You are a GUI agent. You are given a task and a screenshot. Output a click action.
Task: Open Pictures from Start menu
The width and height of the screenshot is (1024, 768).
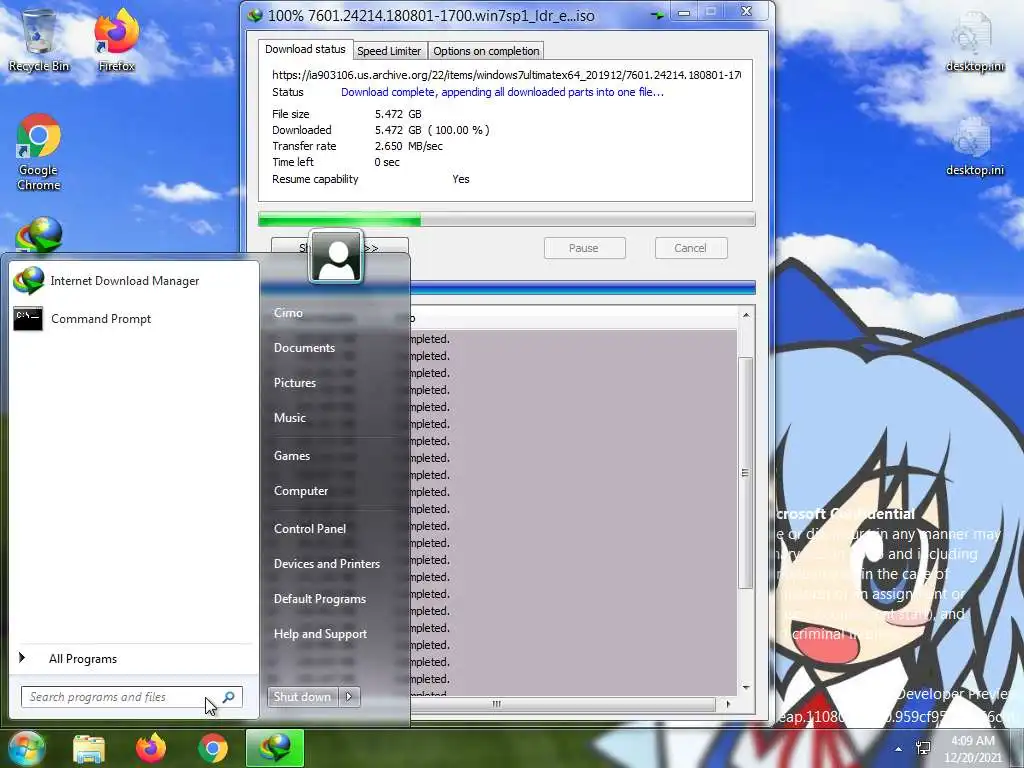295,383
